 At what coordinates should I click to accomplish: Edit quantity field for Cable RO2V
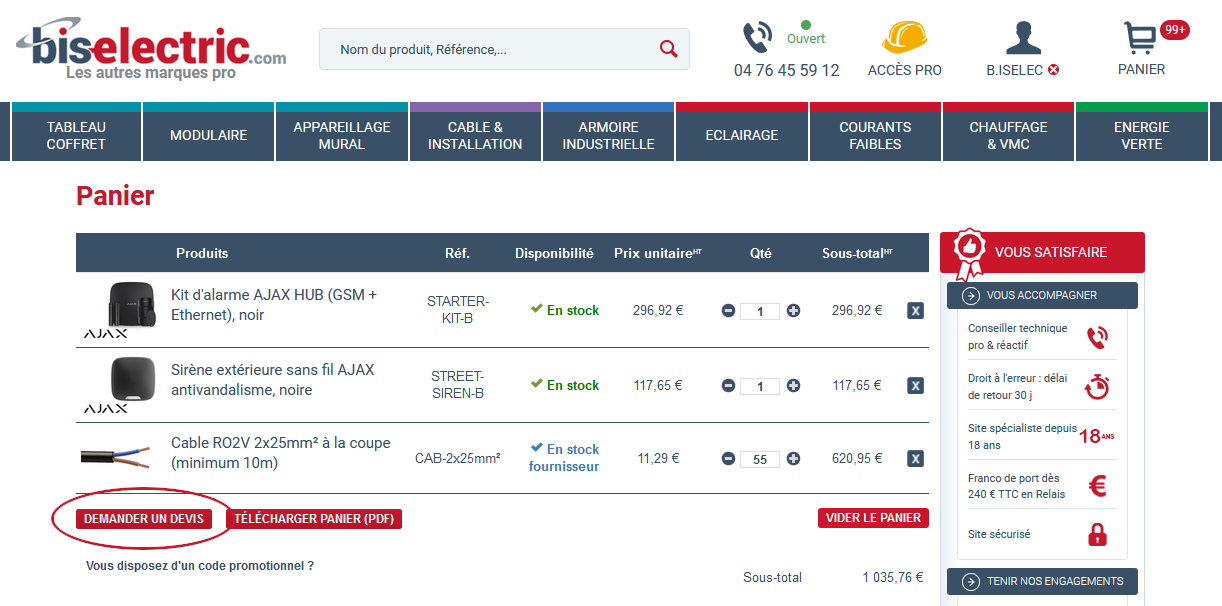pos(761,460)
